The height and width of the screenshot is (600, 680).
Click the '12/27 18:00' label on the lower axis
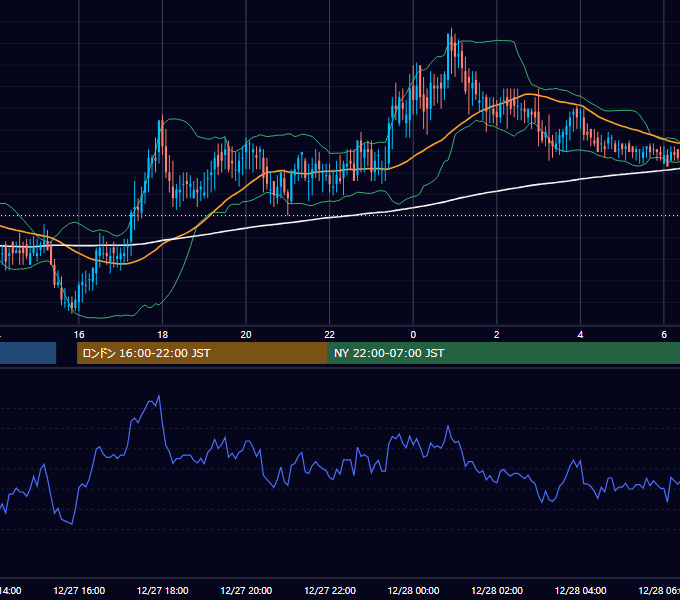pos(163,590)
